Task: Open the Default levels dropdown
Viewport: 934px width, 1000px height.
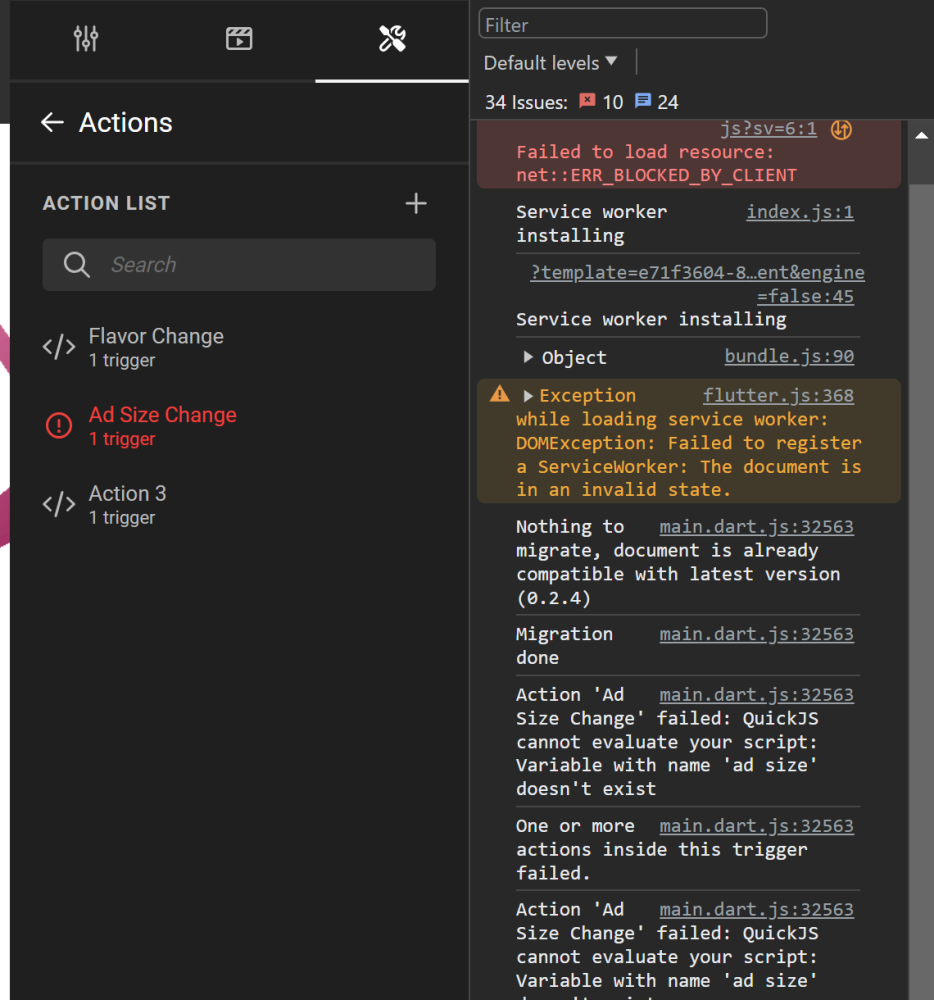Action: 550,62
